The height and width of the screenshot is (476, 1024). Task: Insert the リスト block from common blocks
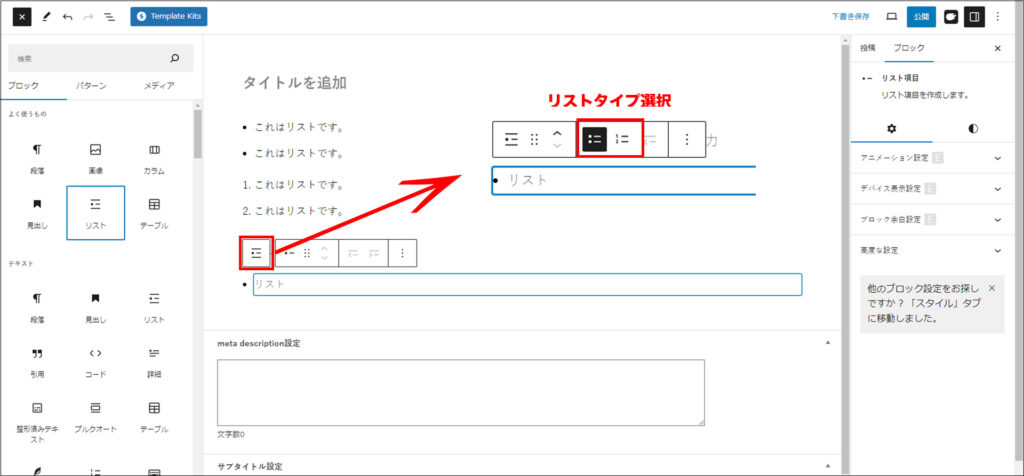[96, 212]
